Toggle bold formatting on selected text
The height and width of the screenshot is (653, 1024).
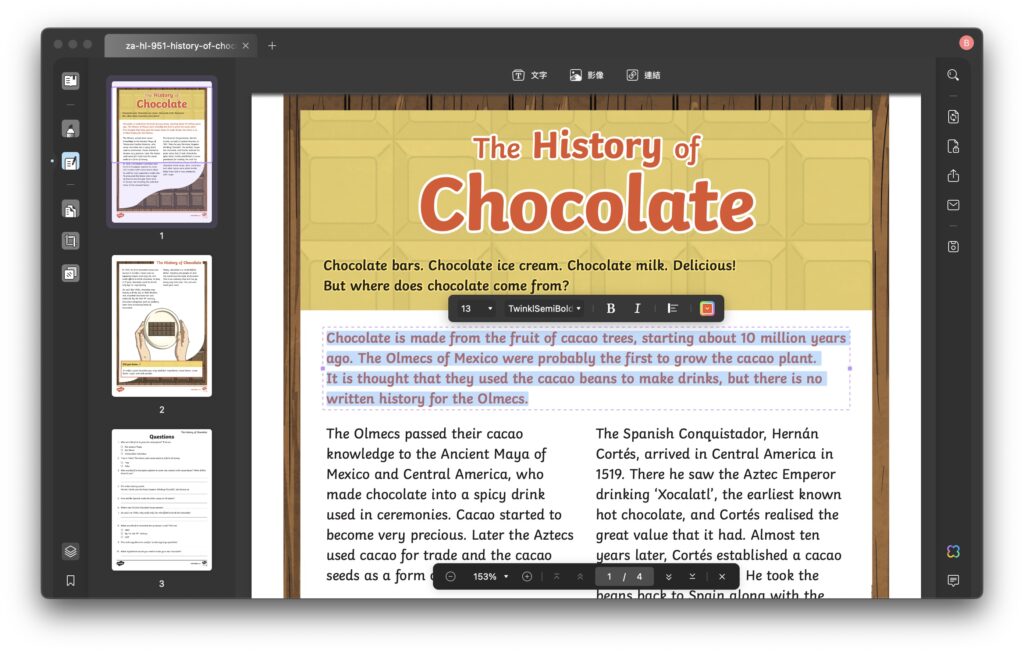[611, 308]
